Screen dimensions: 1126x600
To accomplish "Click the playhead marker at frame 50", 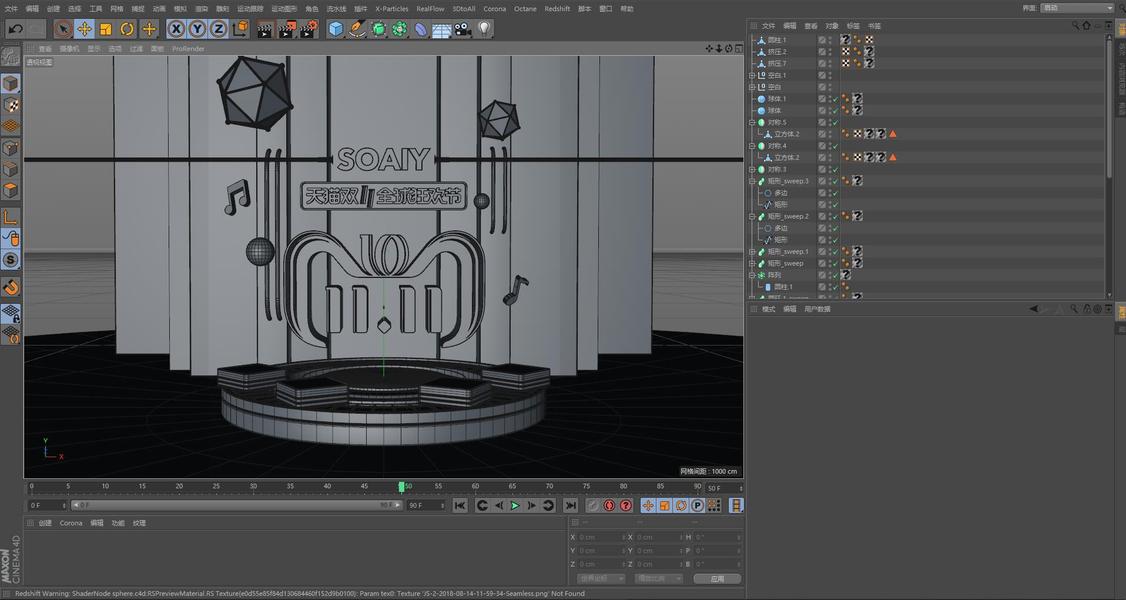I will point(401,487).
